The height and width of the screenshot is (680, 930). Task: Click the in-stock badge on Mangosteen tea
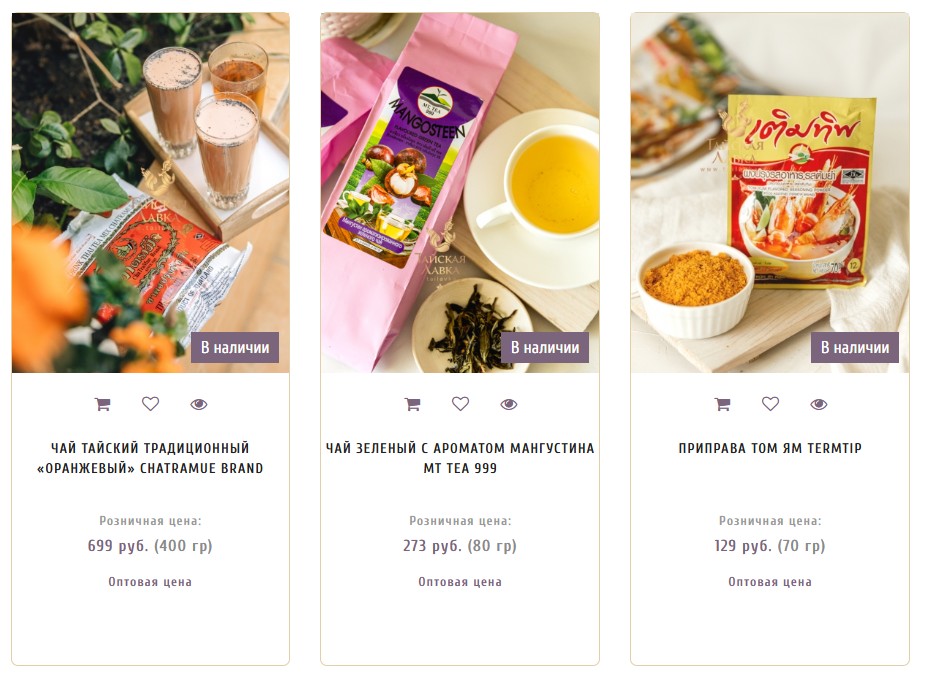click(x=545, y=348)
